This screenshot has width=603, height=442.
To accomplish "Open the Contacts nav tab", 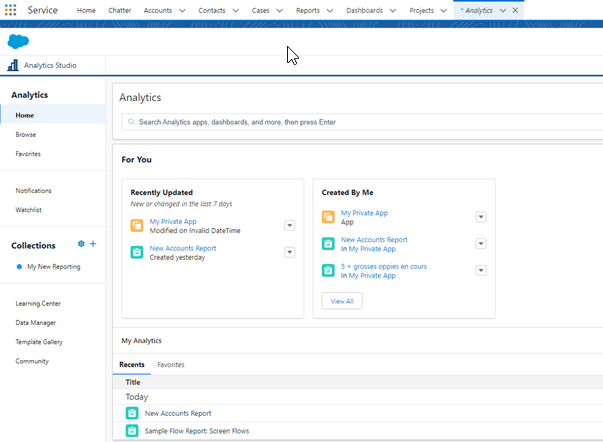I will click(x=212, y=10).
